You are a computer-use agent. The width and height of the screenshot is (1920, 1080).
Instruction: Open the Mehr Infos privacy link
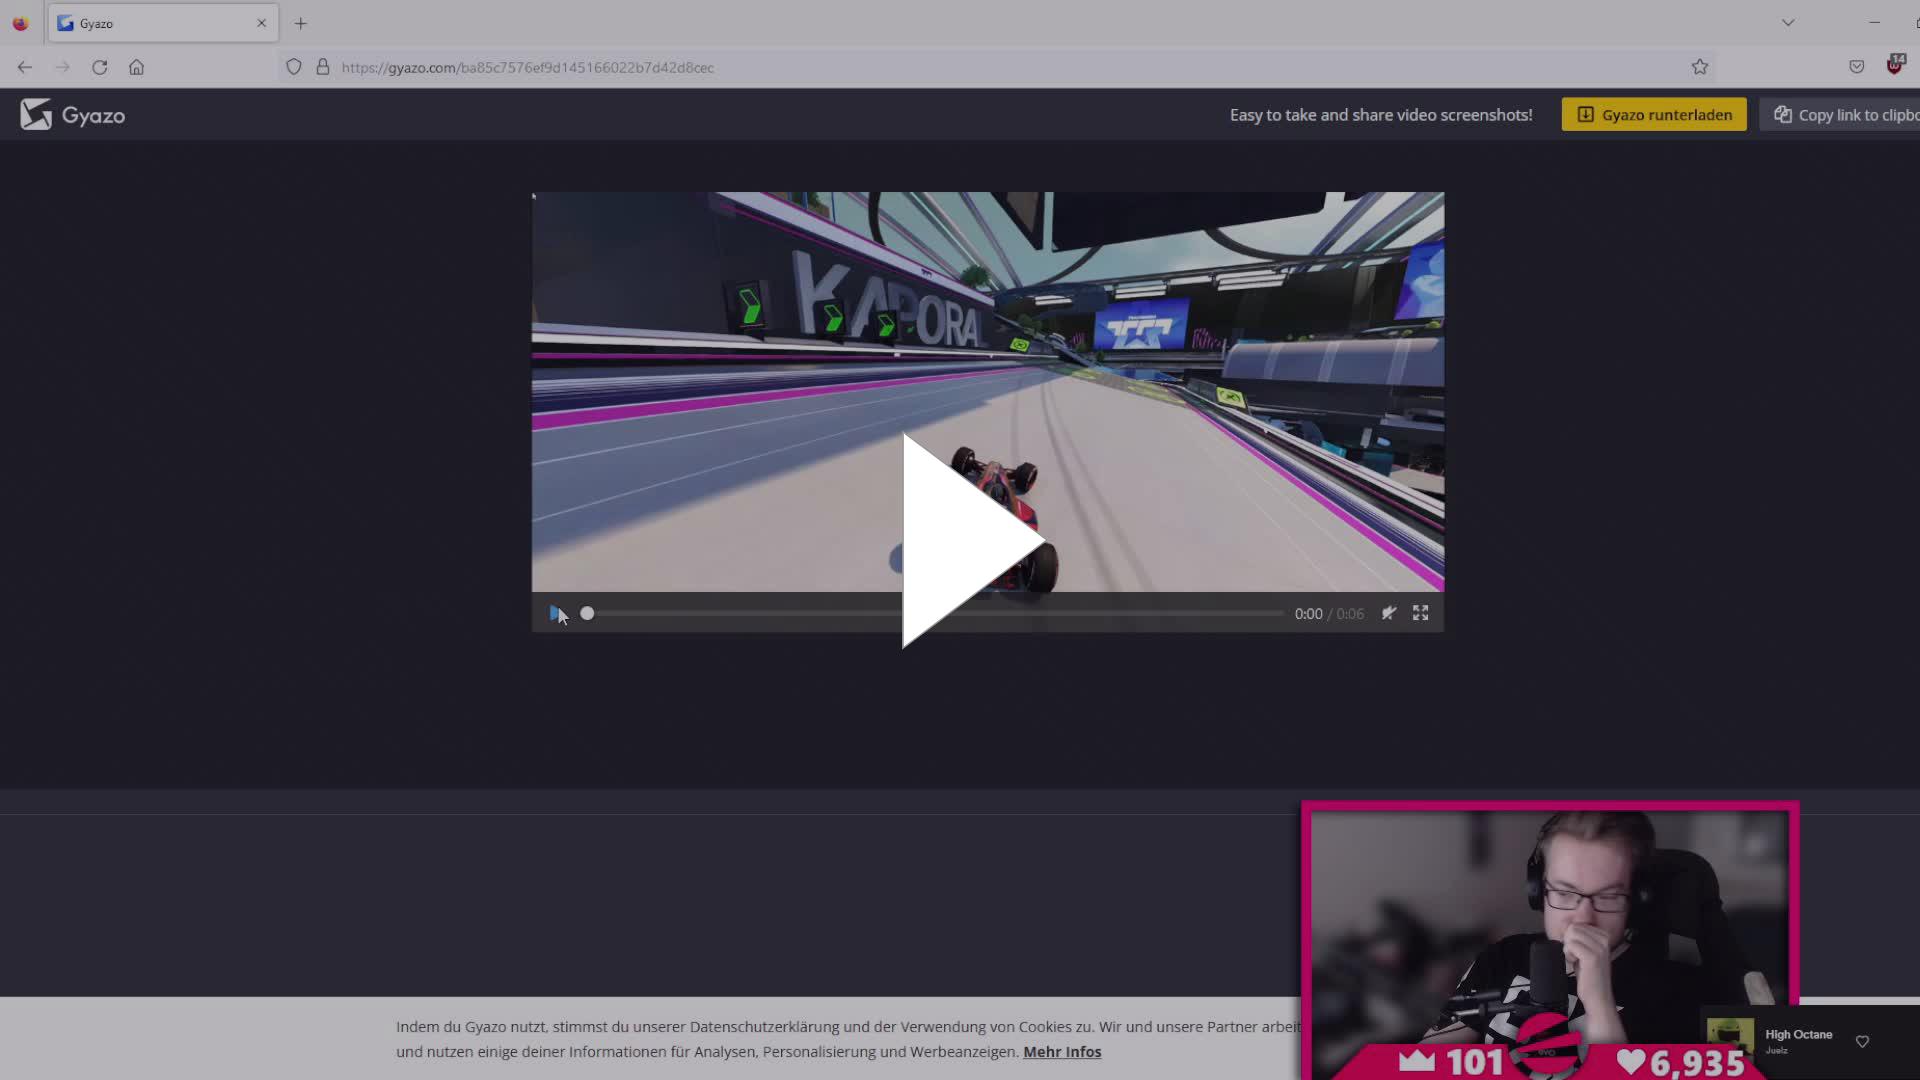click(1062, 1051)
